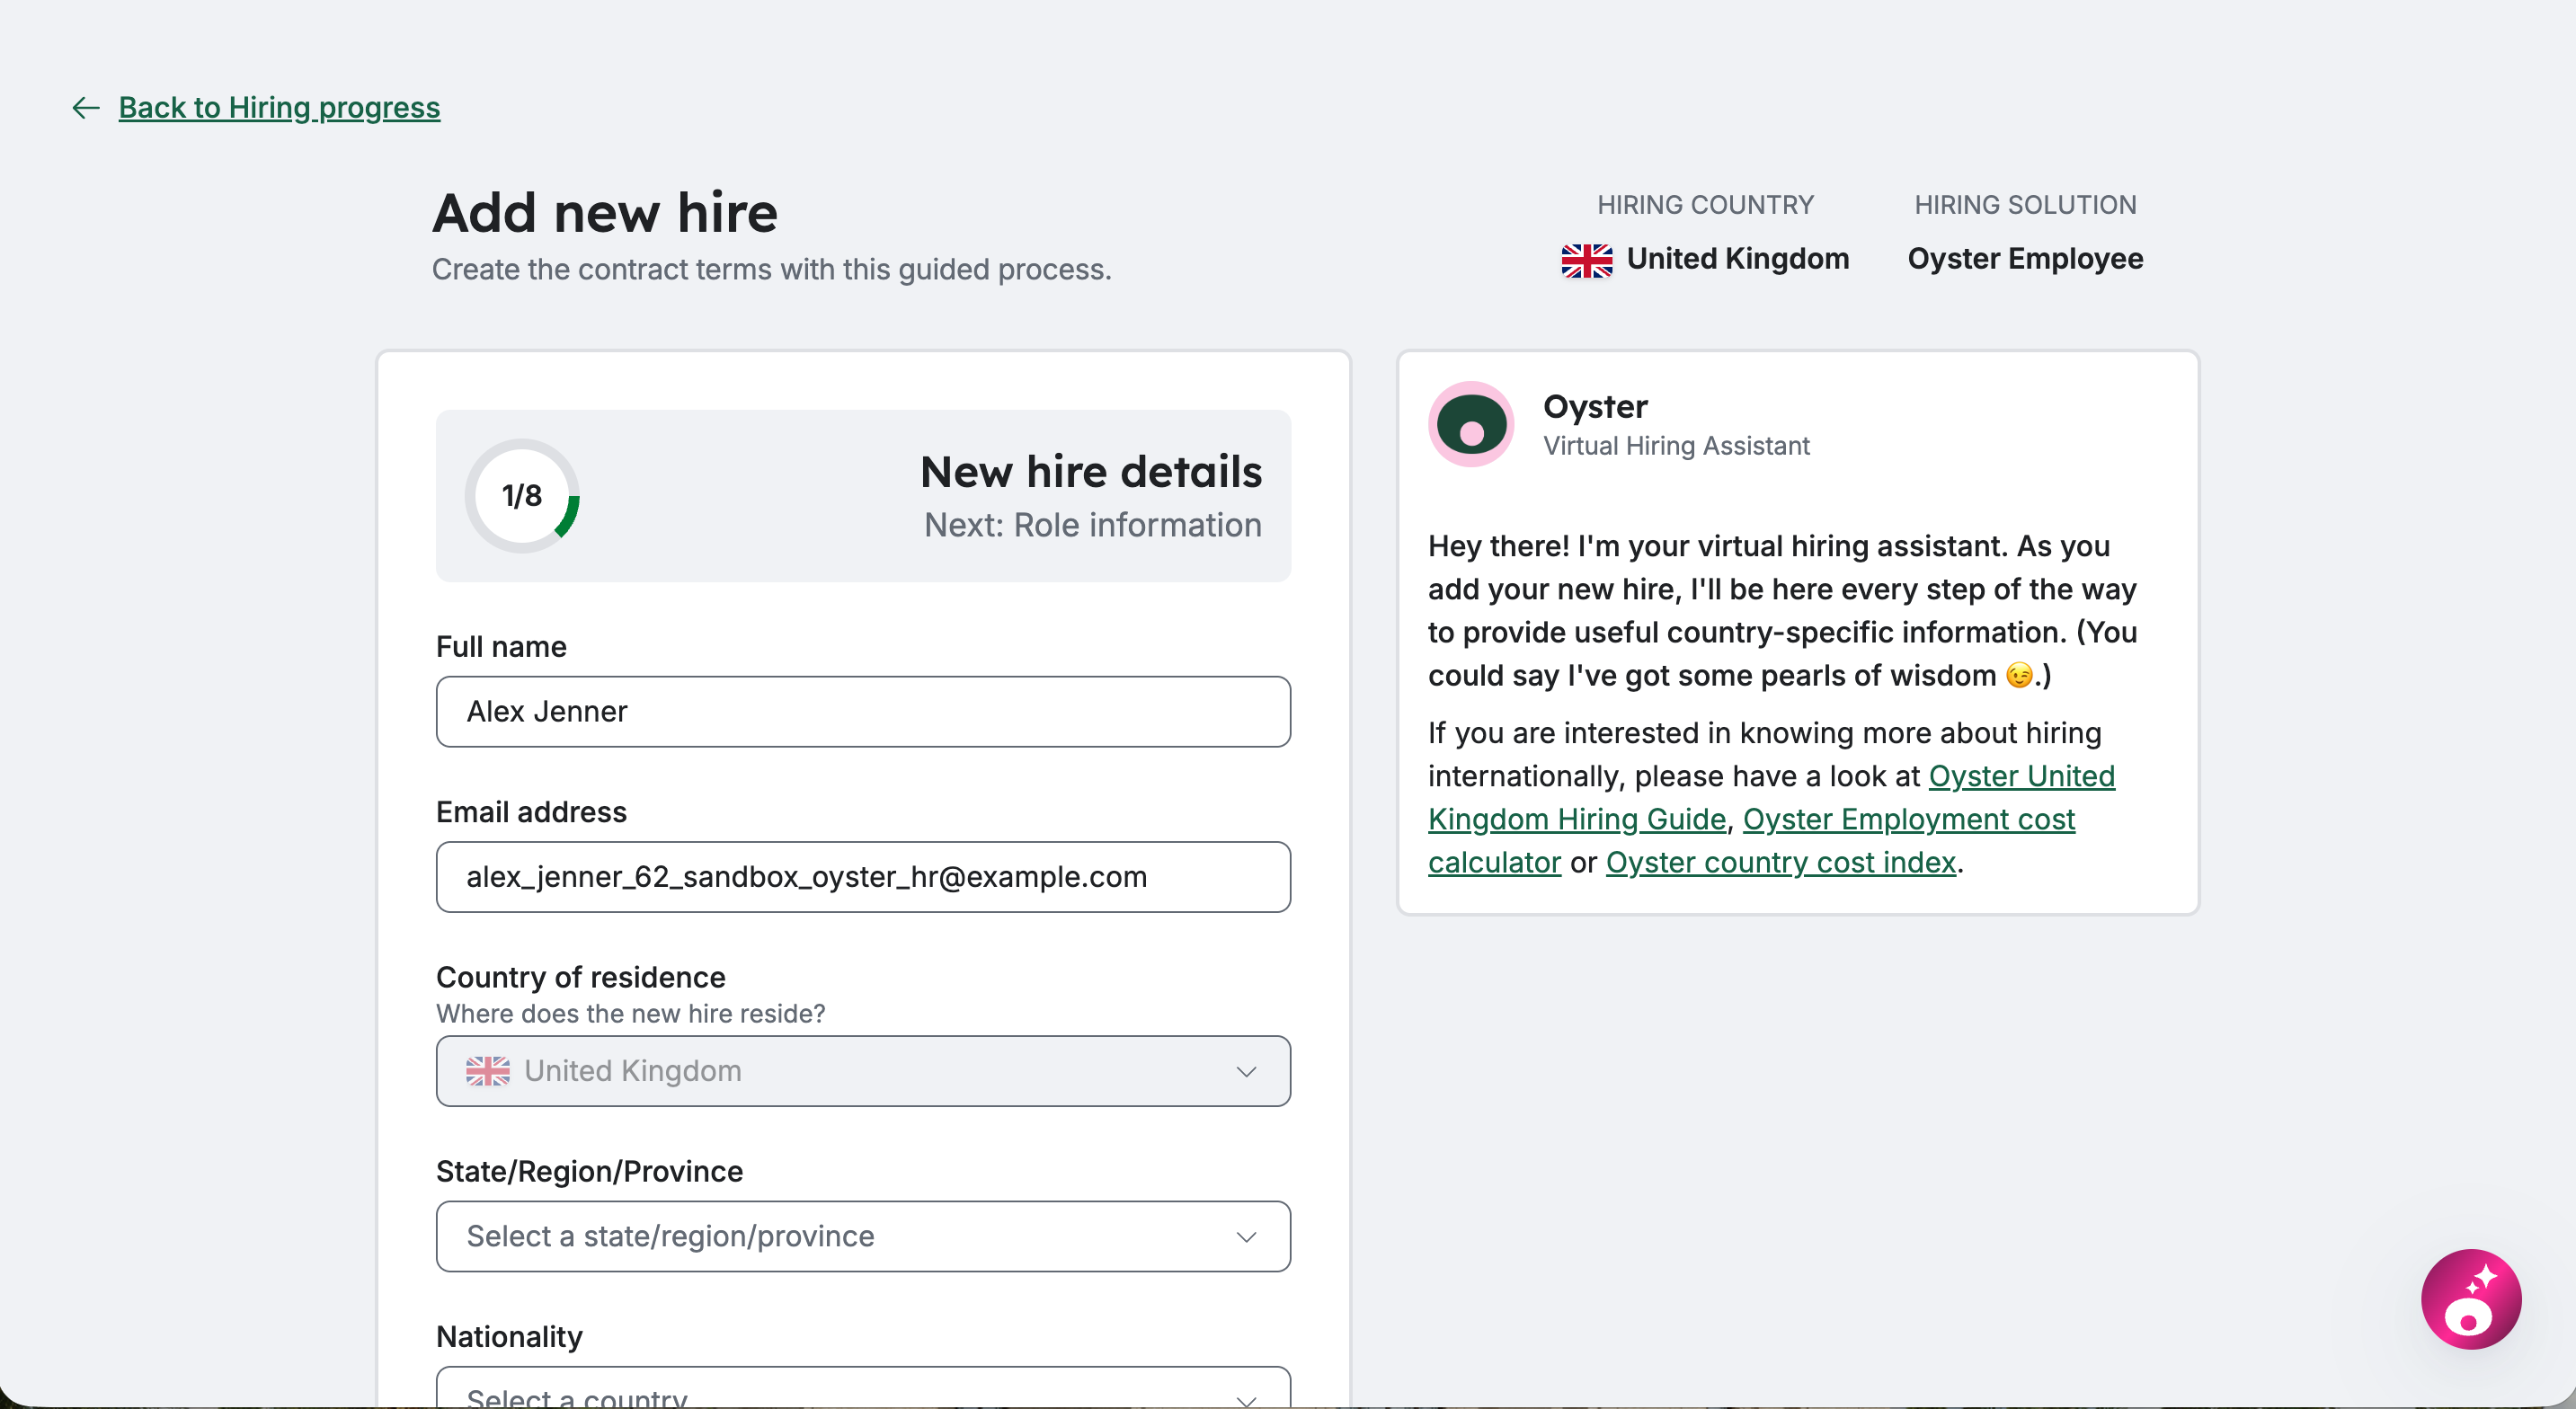2576x1409 pixels.
Task: Click 'HIRING COUNTRY' label
Action: coord(1705,205)
